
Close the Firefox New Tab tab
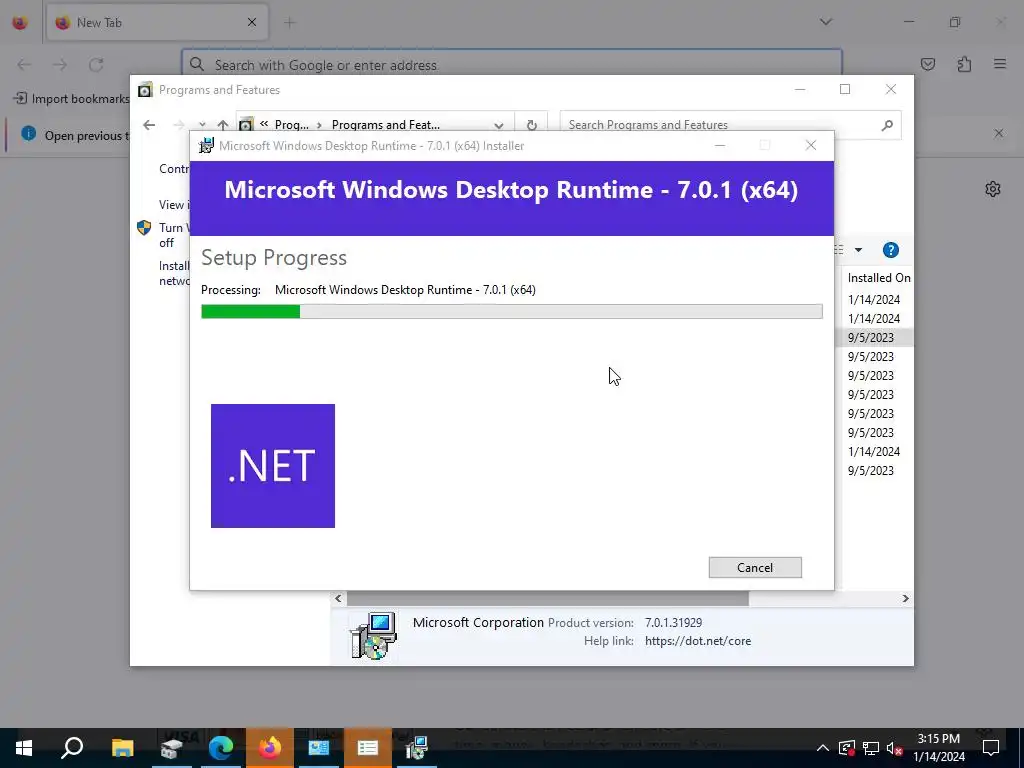click(x=252, y=22)
